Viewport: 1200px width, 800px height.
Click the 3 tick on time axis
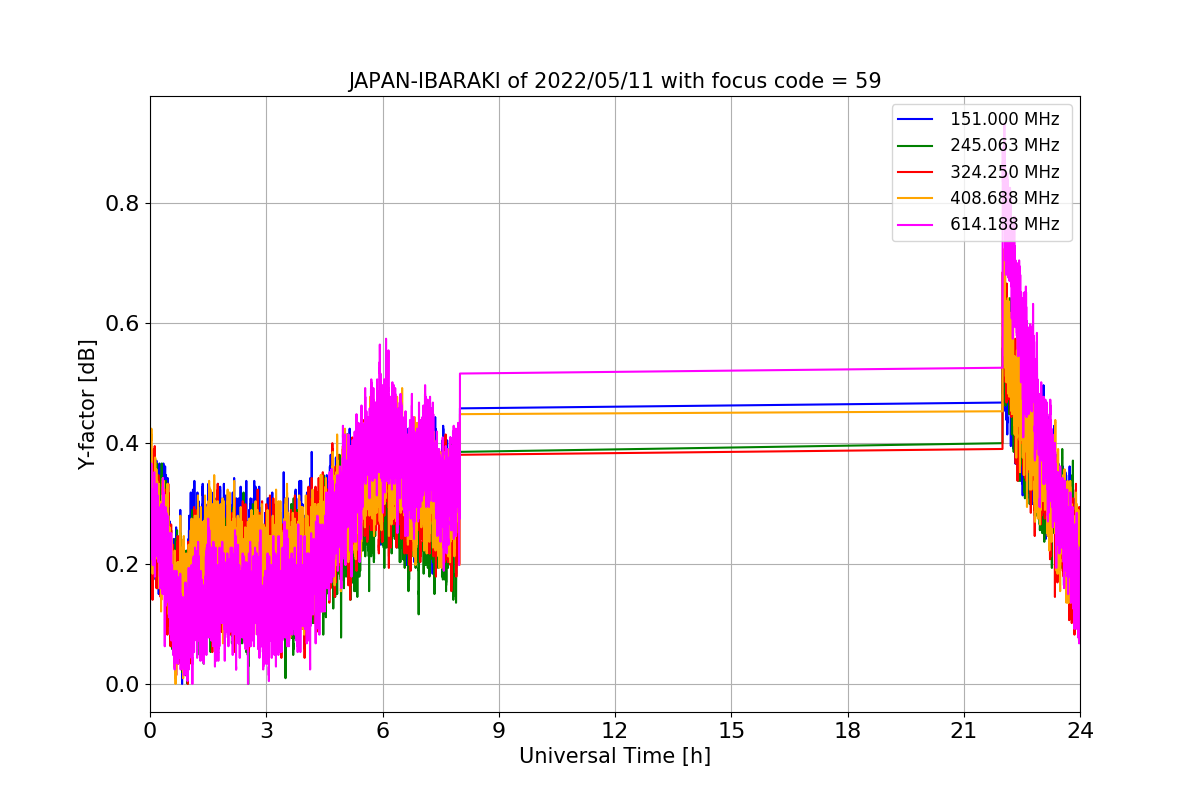coord(266,730)
